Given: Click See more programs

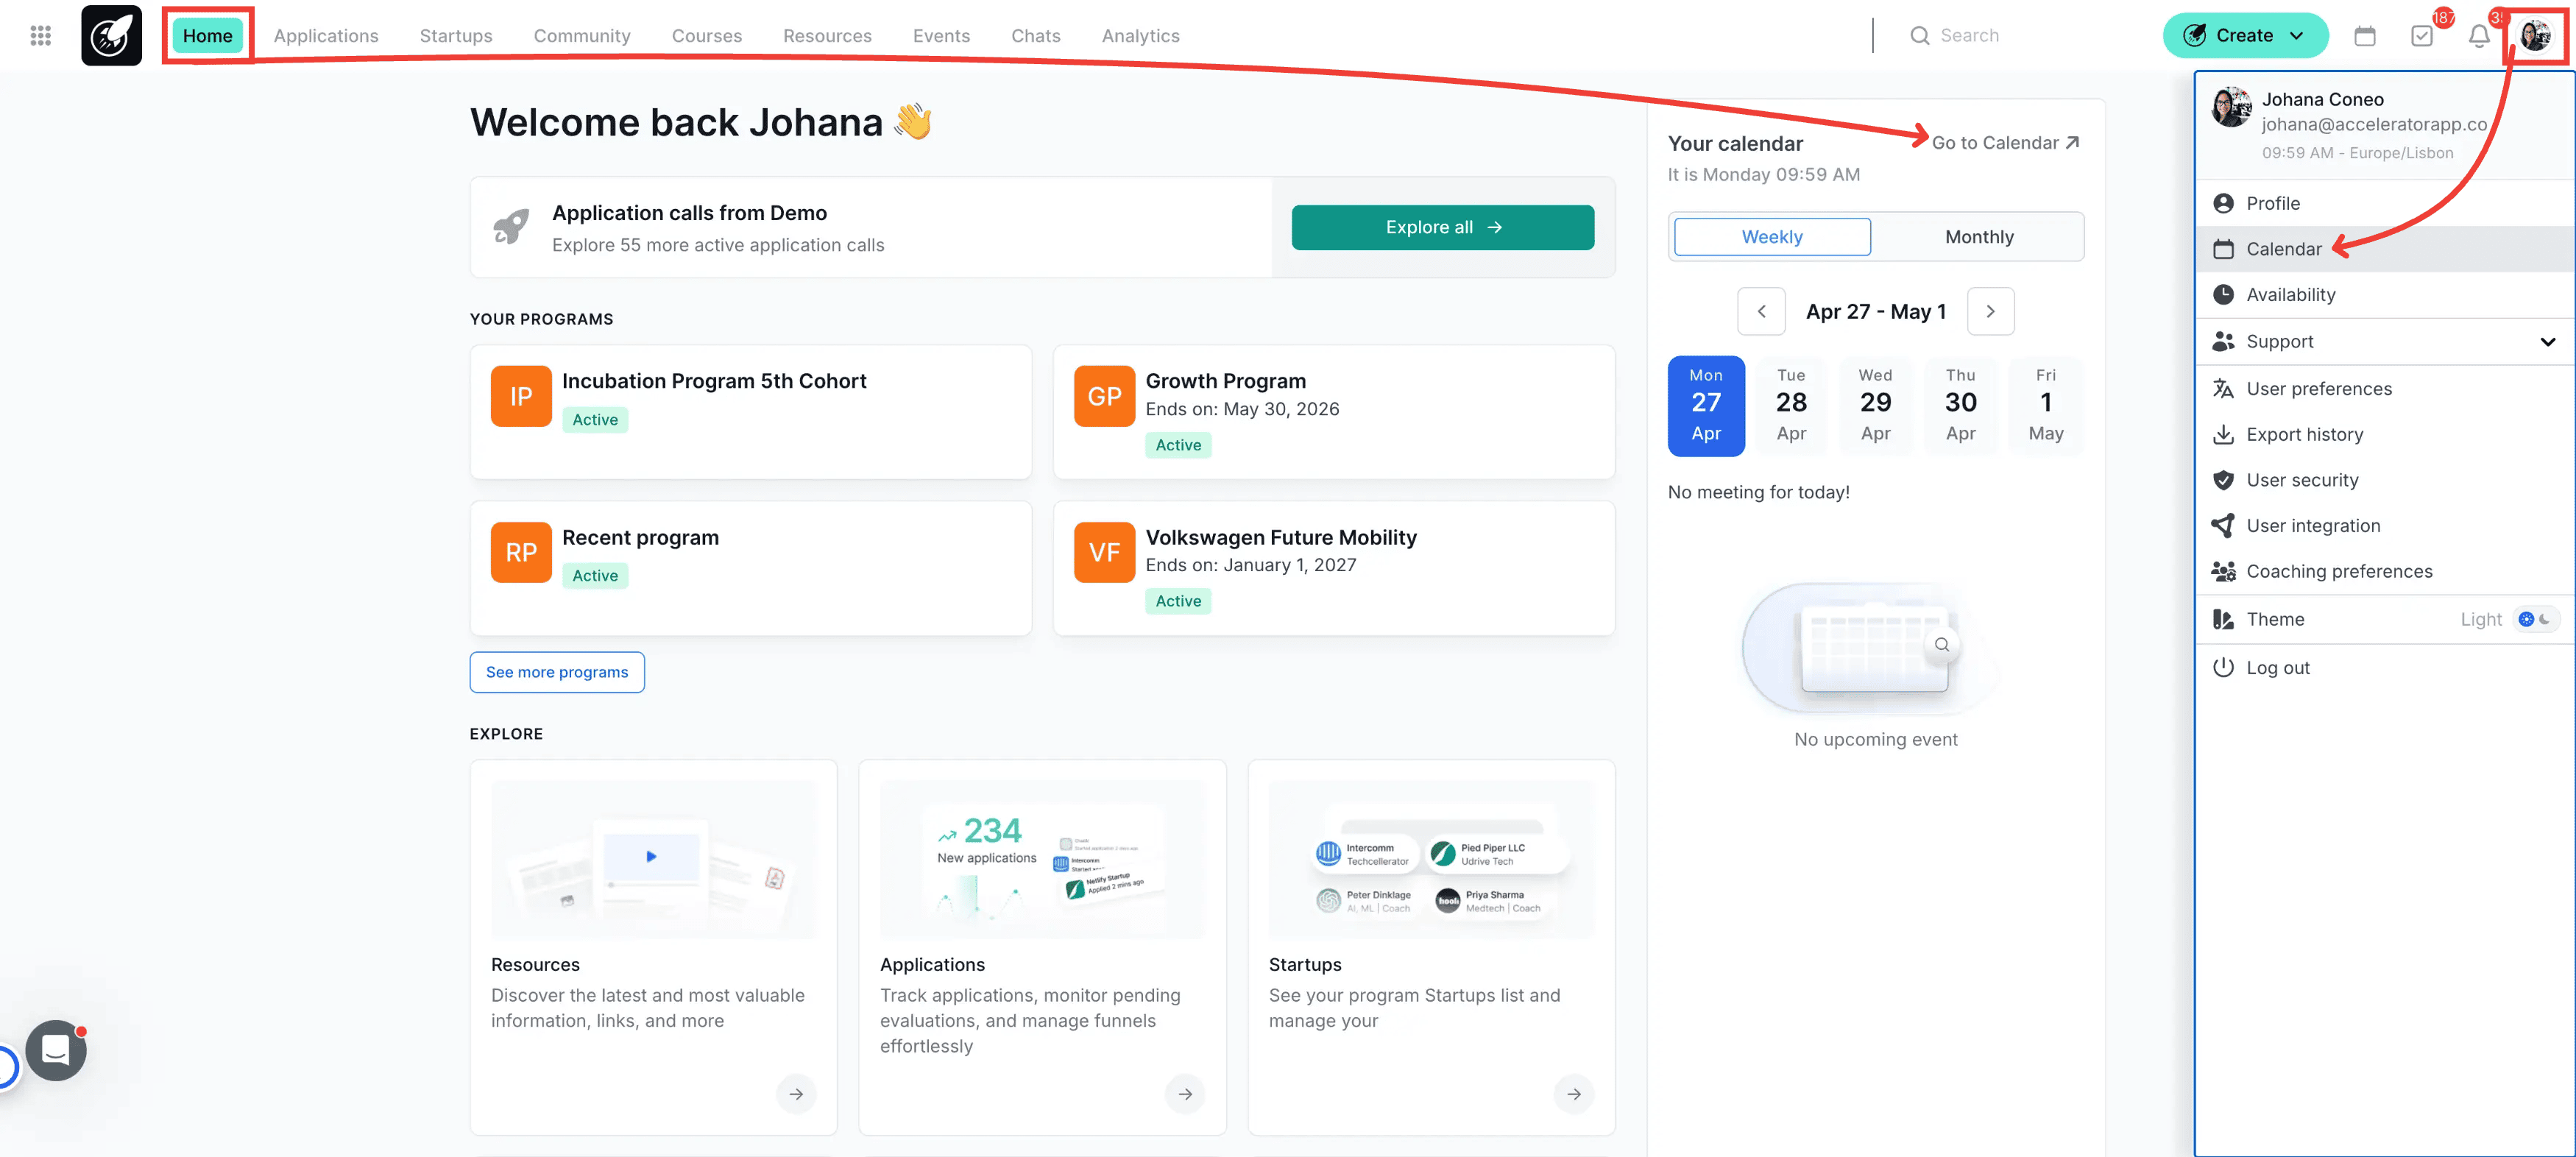Looking at the screenshot, I should [x=556, y=672].
